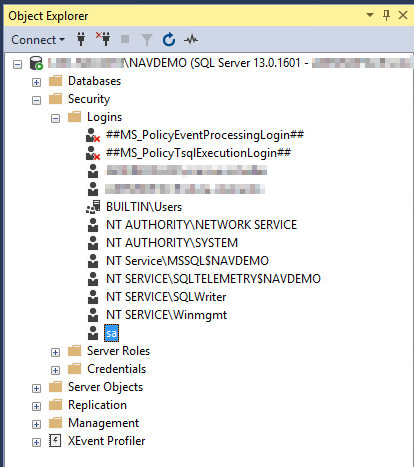
Task: Expand the Replication node
Action: [x=36, y=406]
